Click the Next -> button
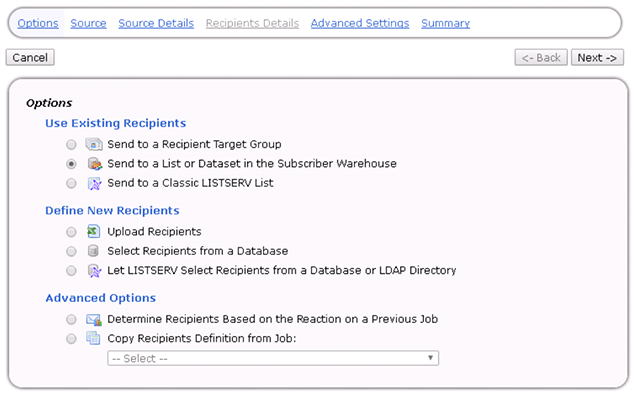 597,58
